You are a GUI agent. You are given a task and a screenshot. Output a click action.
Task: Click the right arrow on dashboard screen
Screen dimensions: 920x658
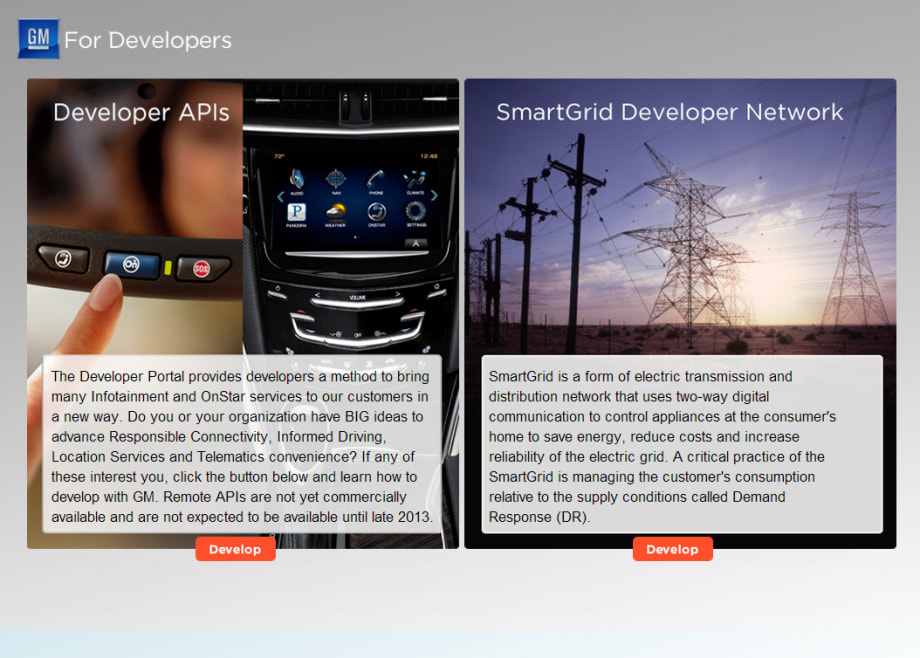434,195
